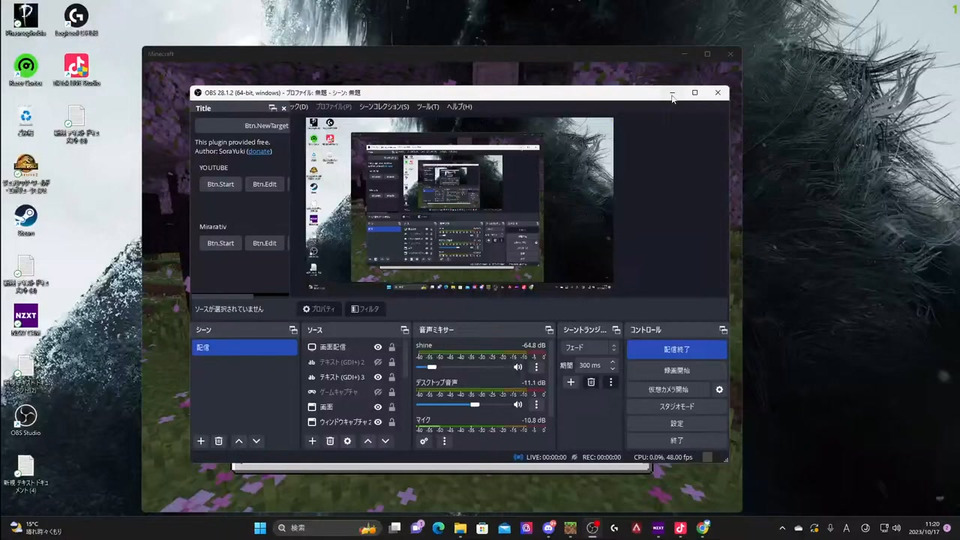This screenshot has width=960, height=540.
Task: Open the shine channel's three-dot menu
Action: 536,367
